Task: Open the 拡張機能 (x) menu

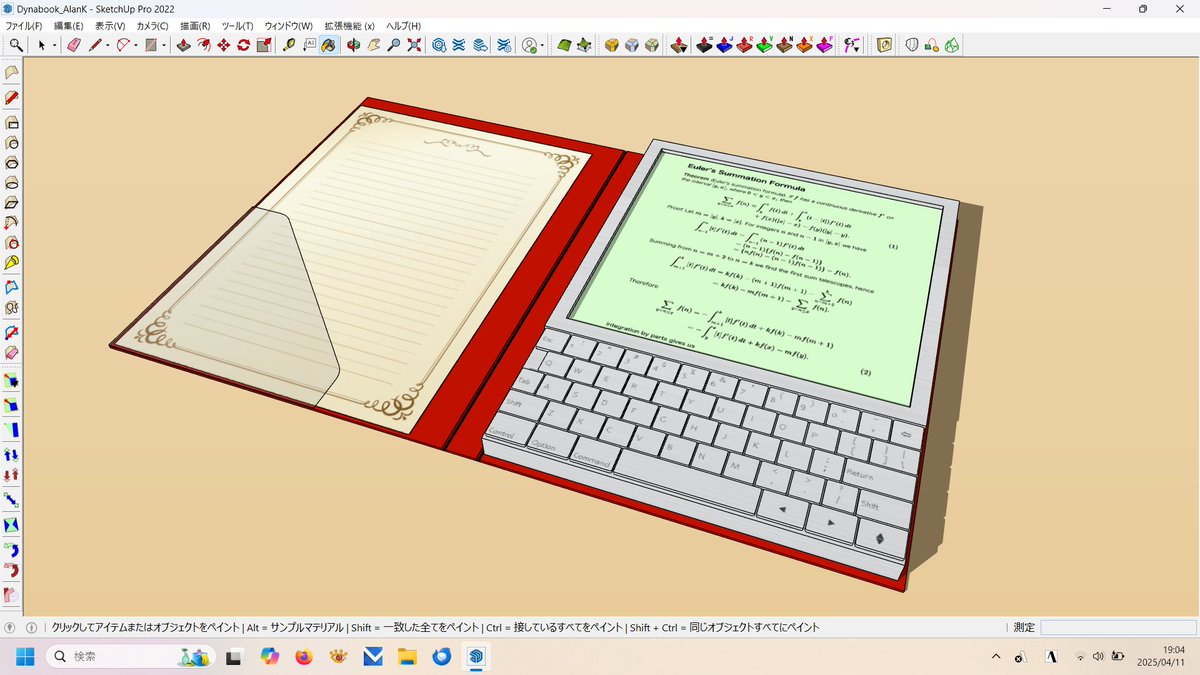Action: [349, 25]
